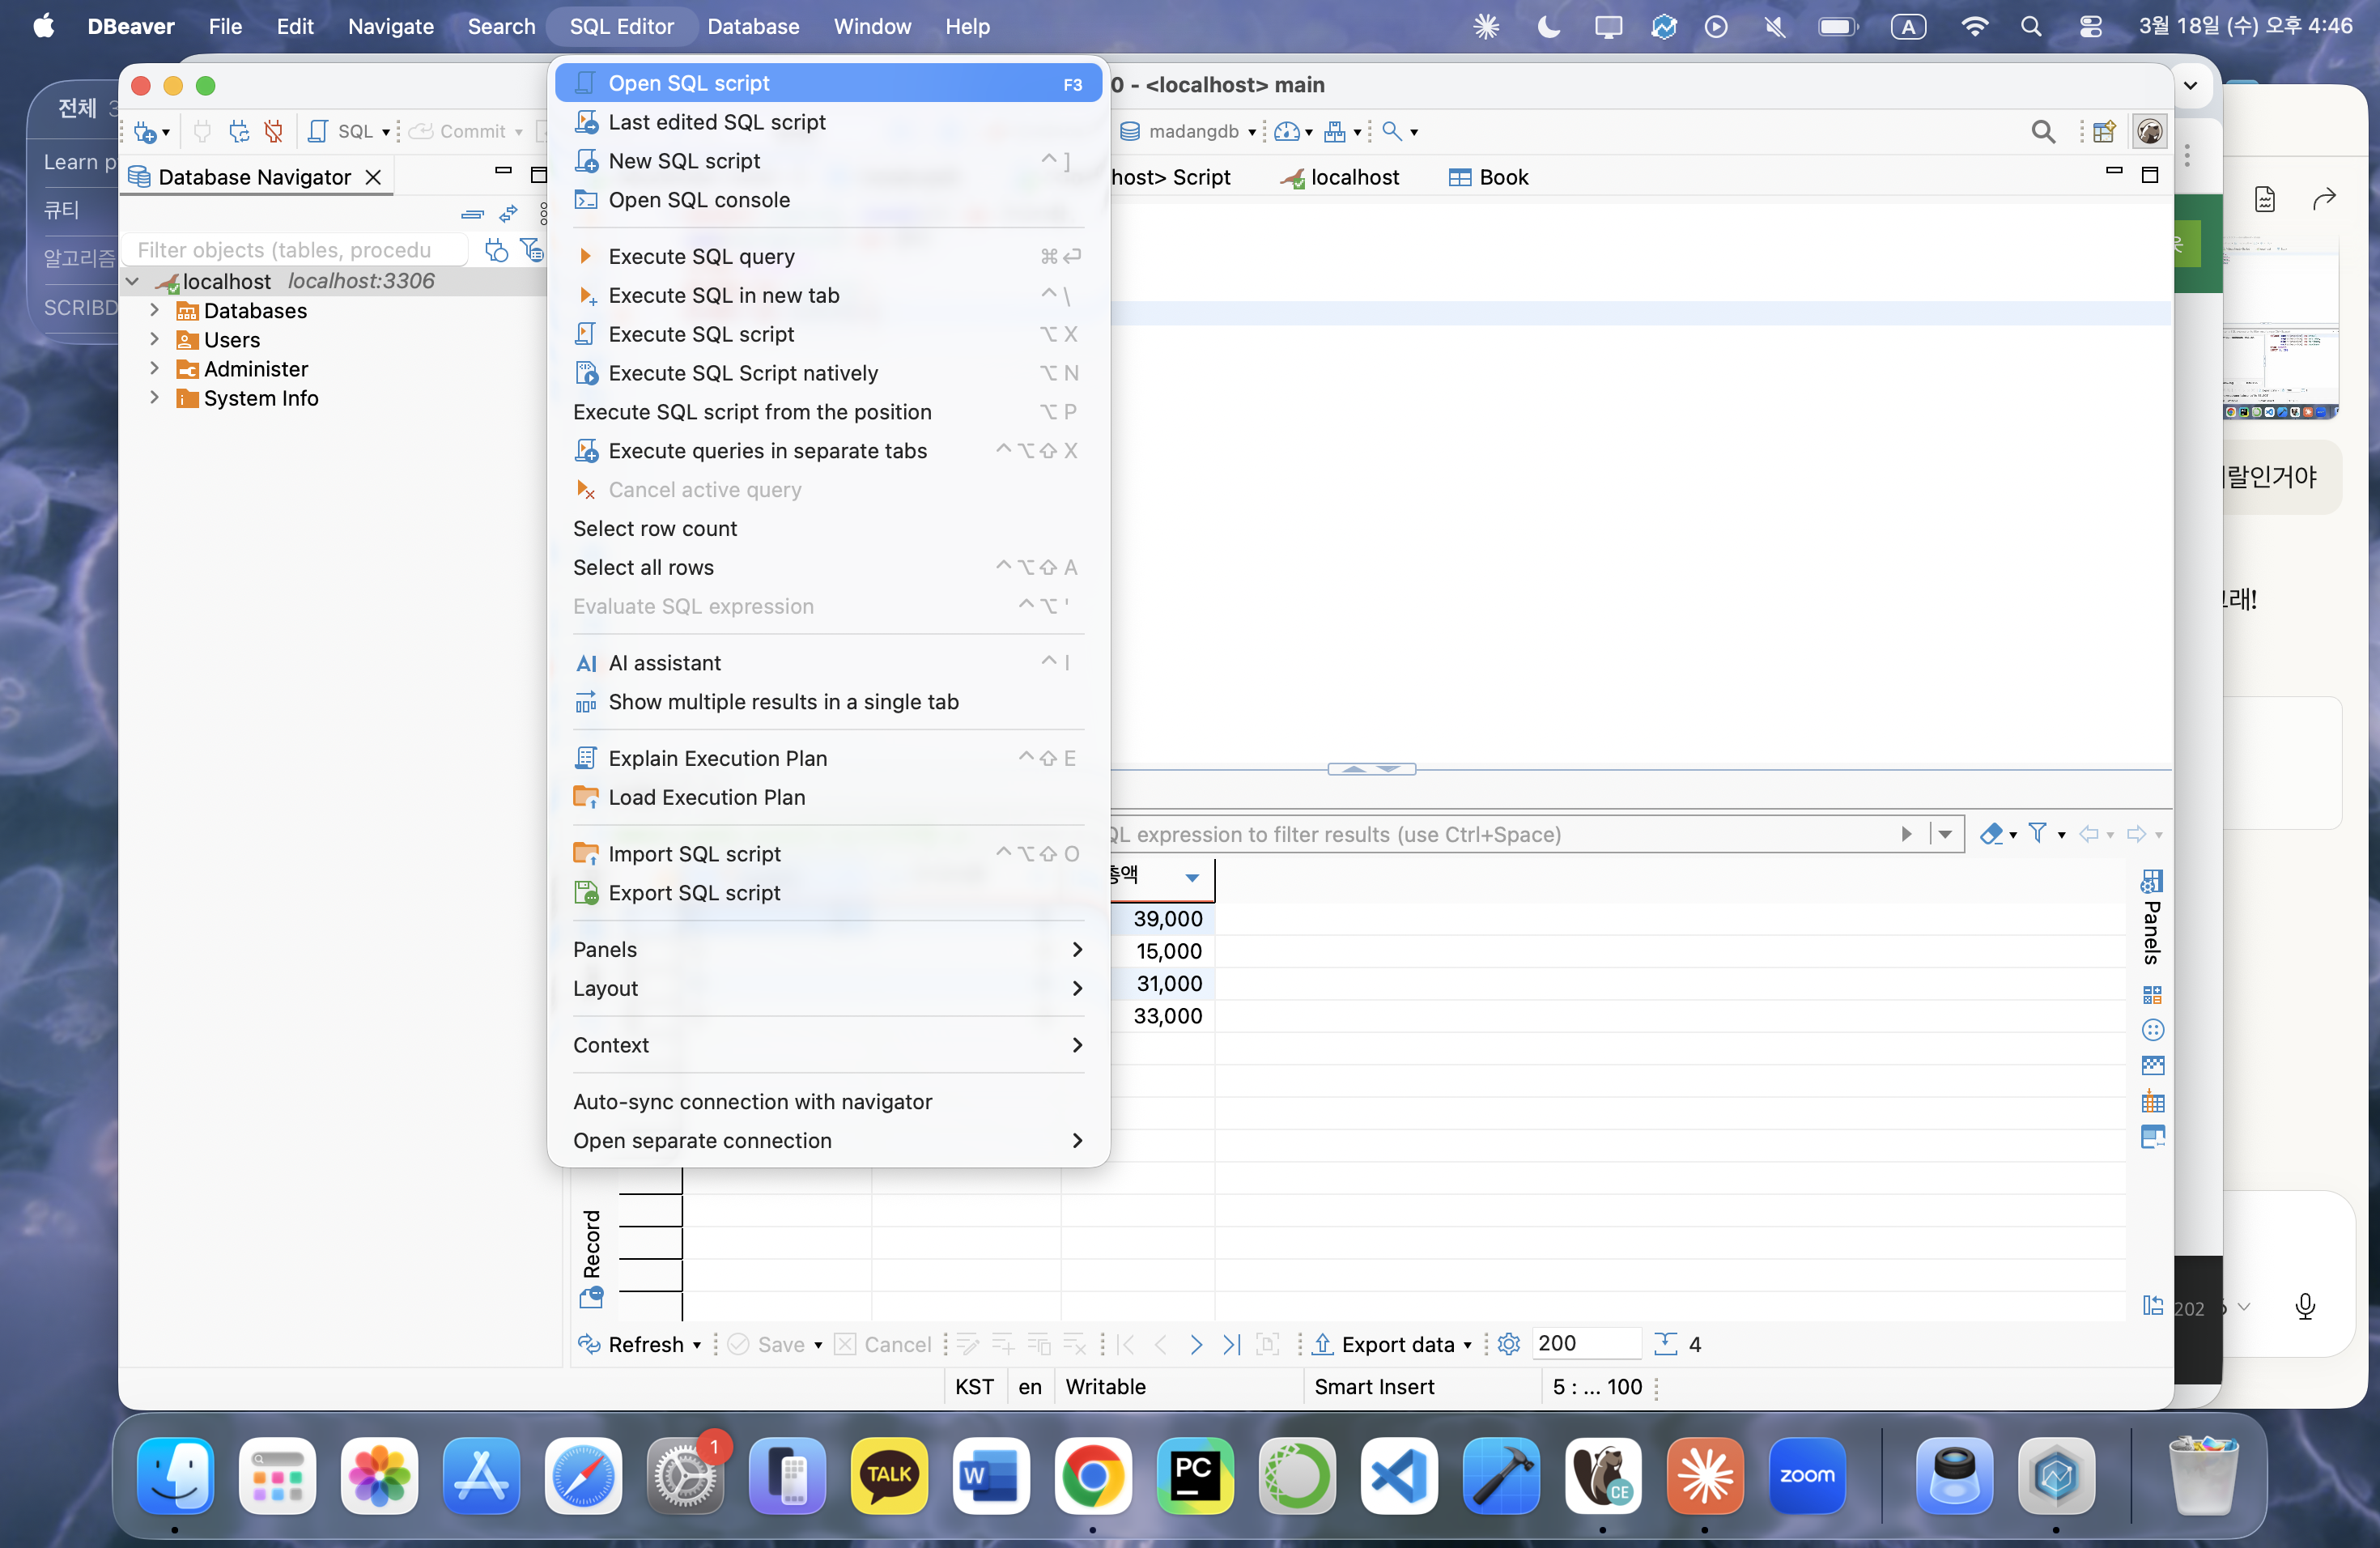Click the Refresh results icon
This screenshot has width=2380, height=1548.
tap(590, 1344)
